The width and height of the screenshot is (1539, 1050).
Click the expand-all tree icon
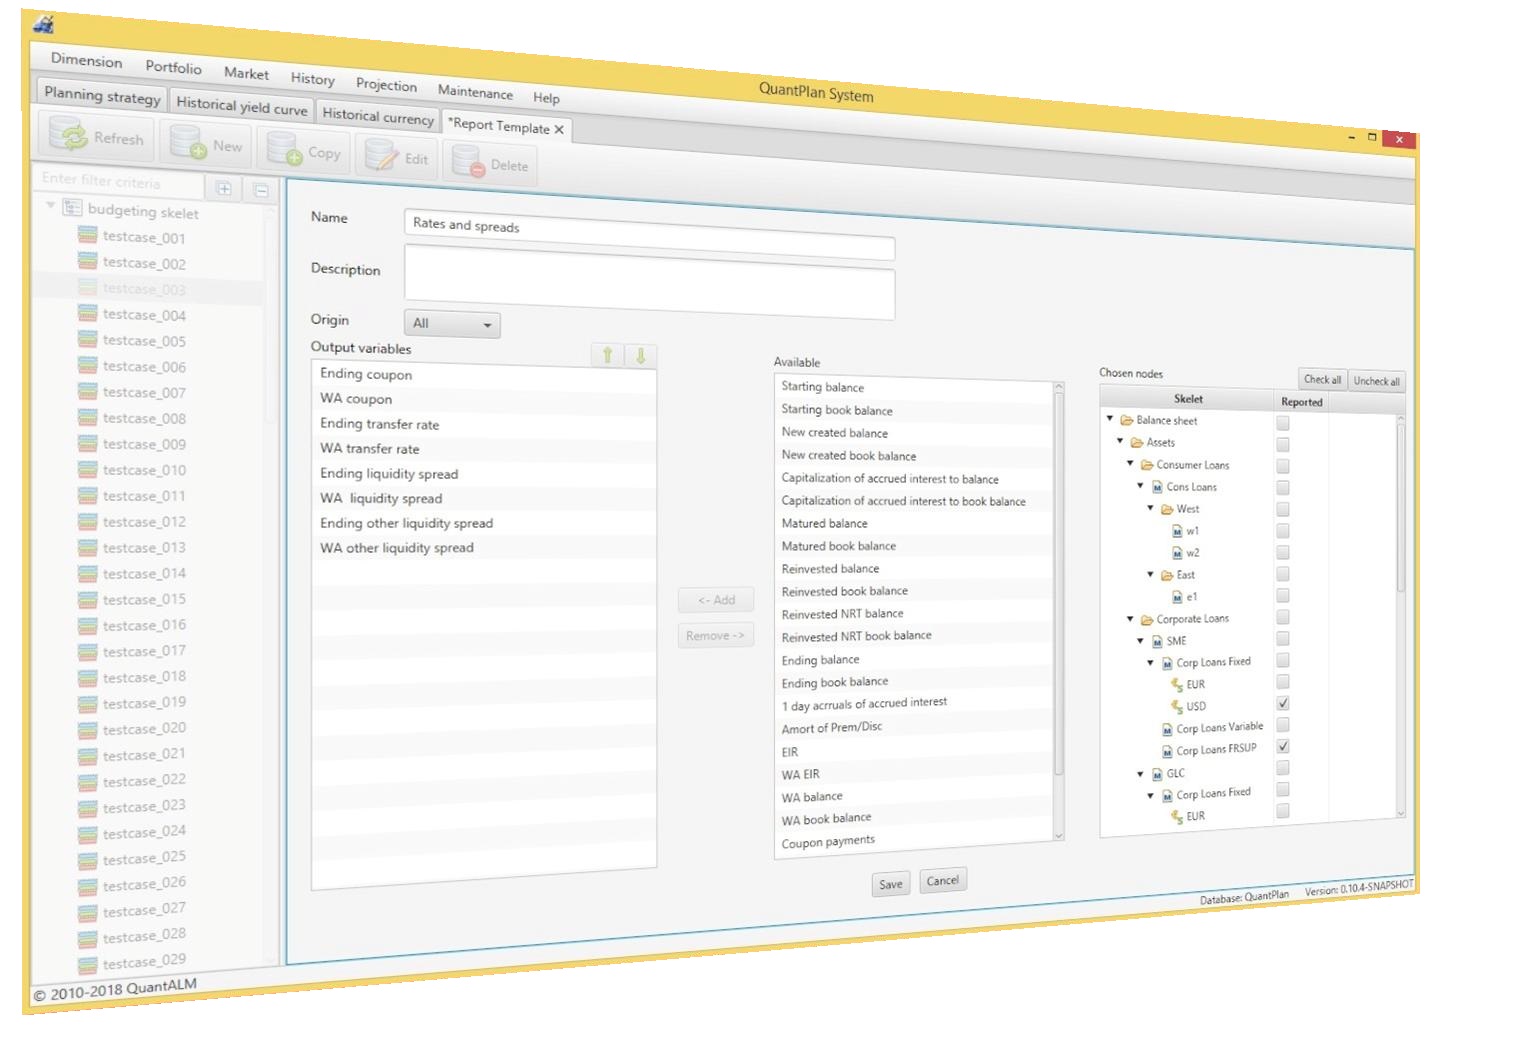click(x=224, y=188)
